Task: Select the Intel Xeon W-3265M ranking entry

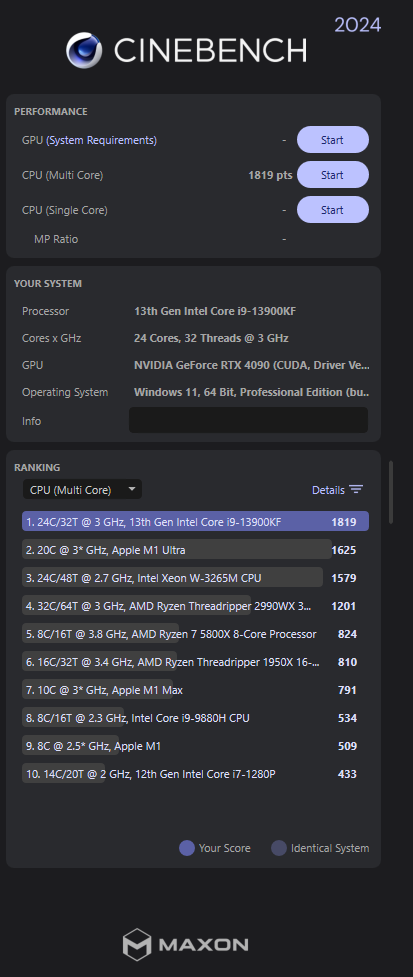Action: pyautogui.click(x=196, y=578)
